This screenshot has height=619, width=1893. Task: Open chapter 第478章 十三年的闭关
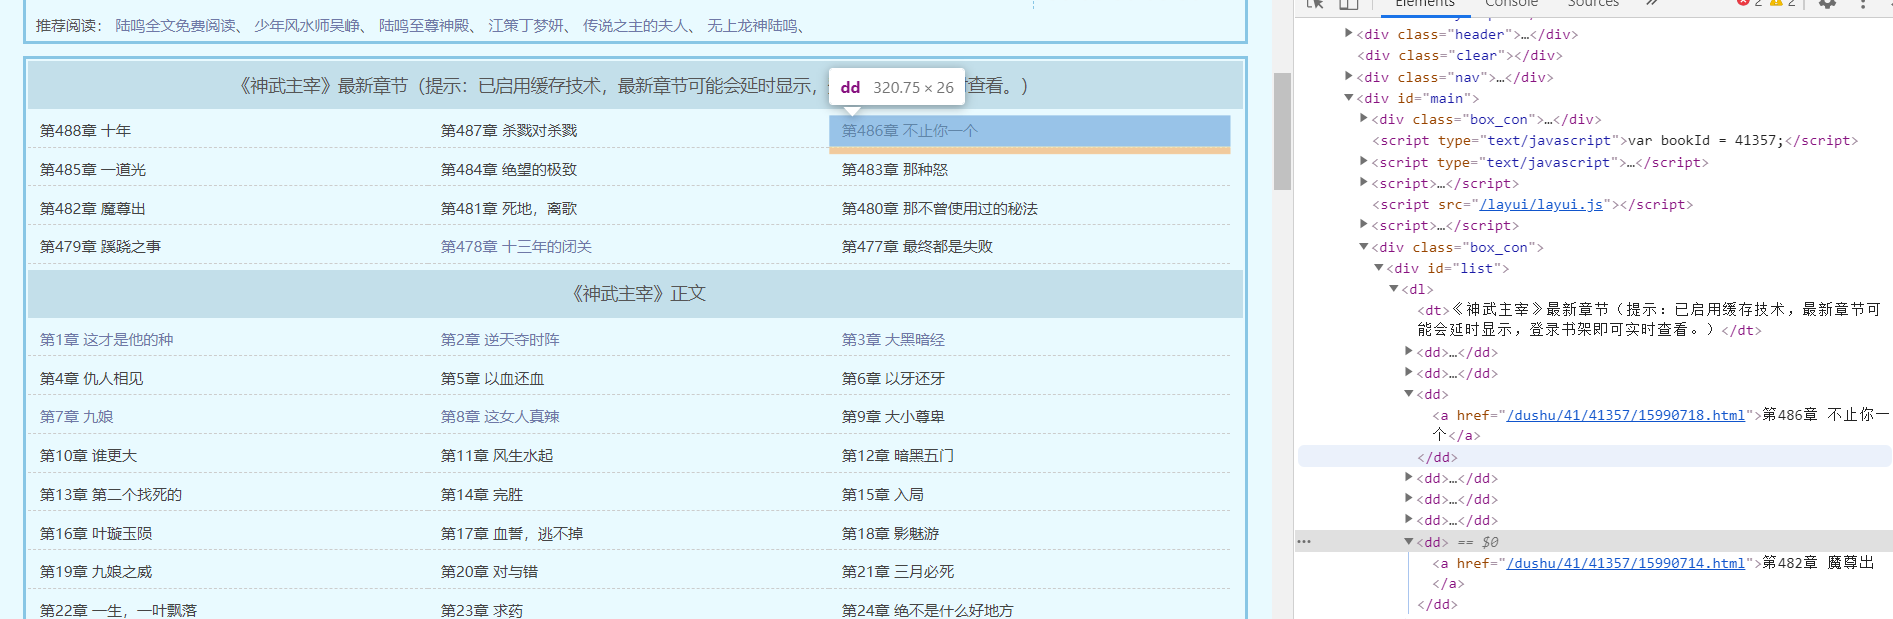click(x=517, y=247)
